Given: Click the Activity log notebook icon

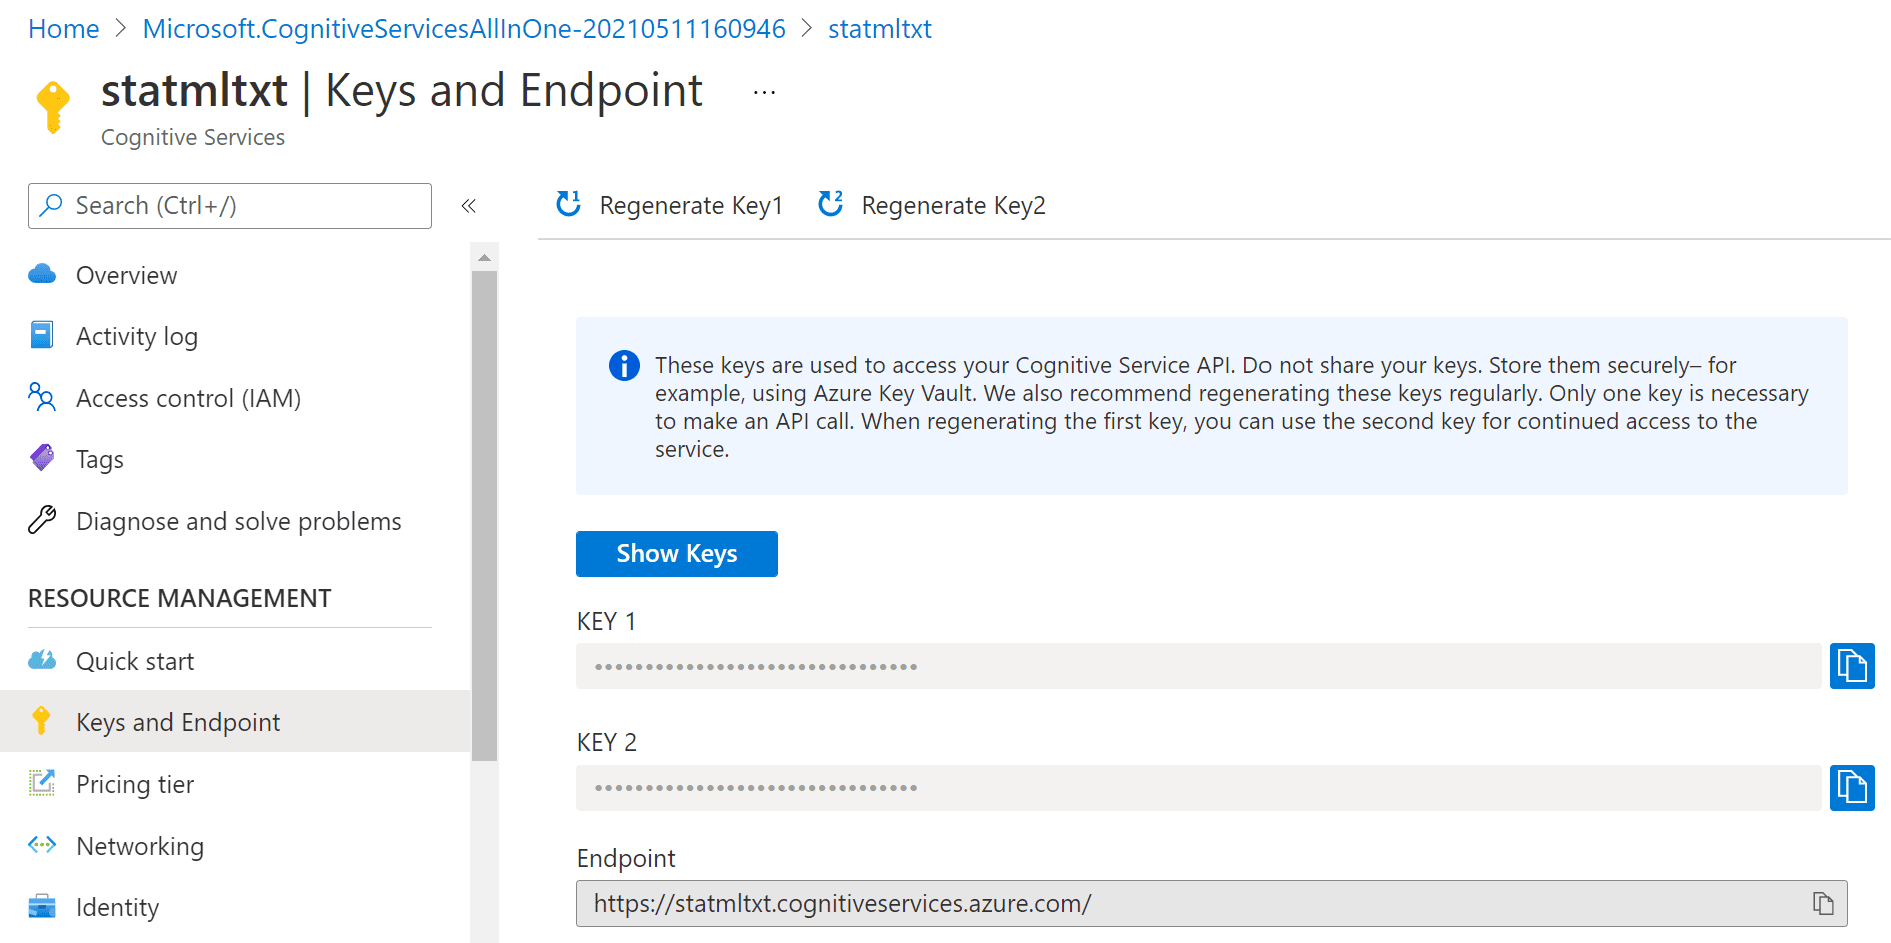Looking at the screenshot, I should coord(42,335).
